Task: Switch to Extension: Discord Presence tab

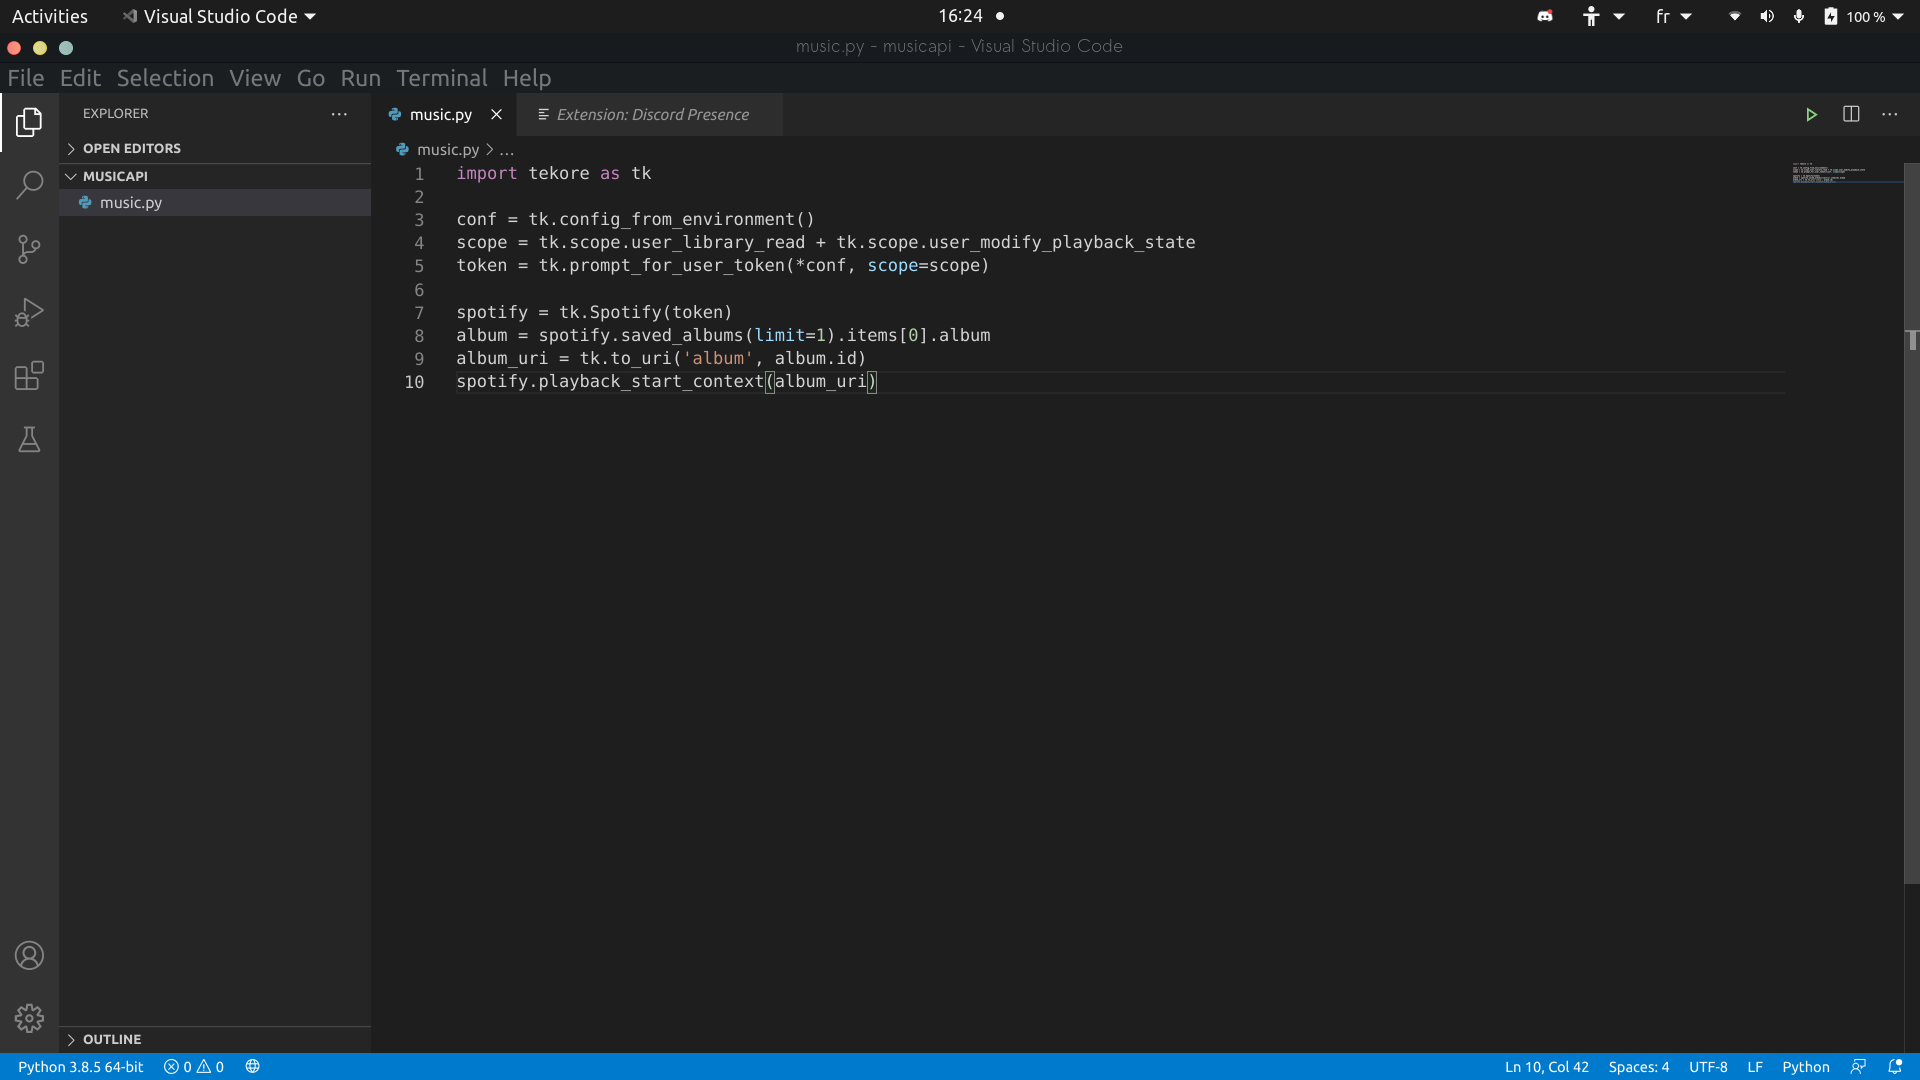Action: tap(651, 115)
